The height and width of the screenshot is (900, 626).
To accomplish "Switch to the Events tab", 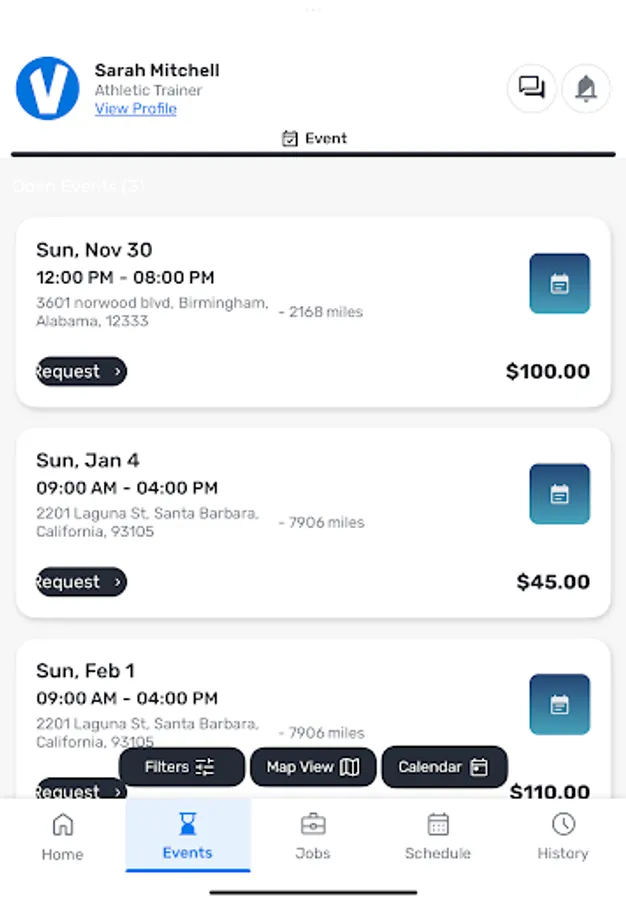I will [x=187, y=836].
